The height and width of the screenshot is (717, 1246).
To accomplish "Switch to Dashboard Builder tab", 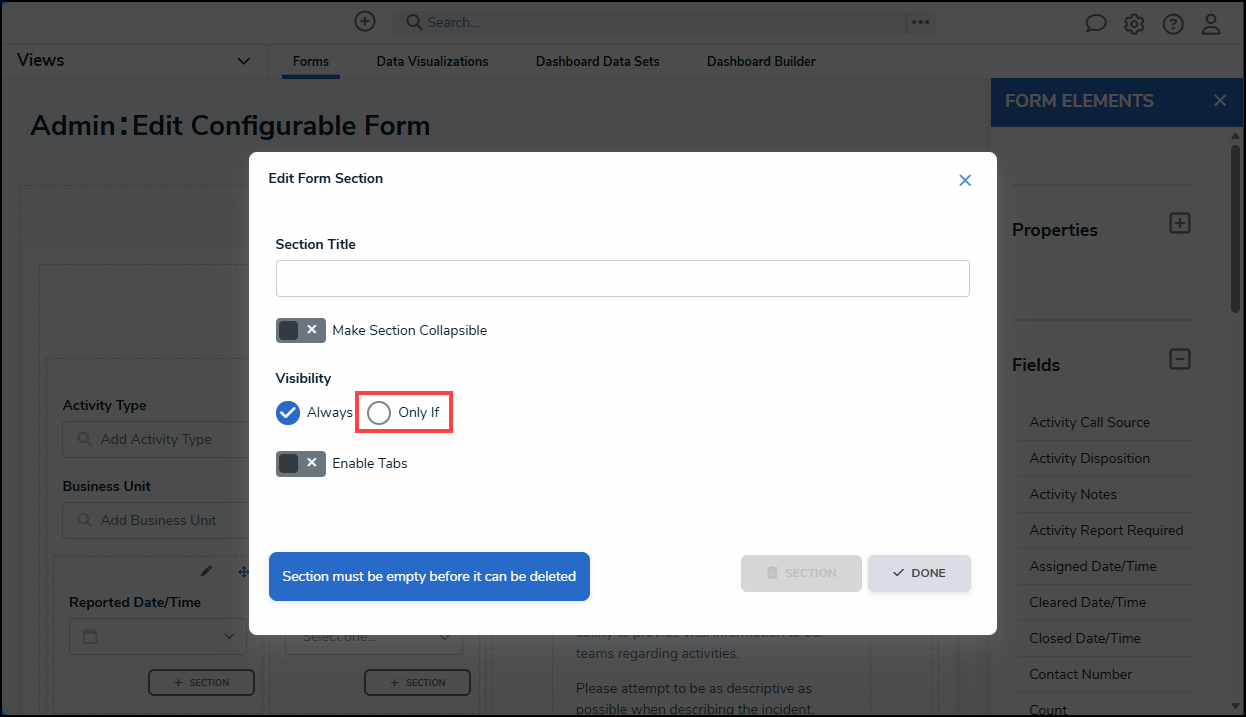I will [x=761, y=61].
